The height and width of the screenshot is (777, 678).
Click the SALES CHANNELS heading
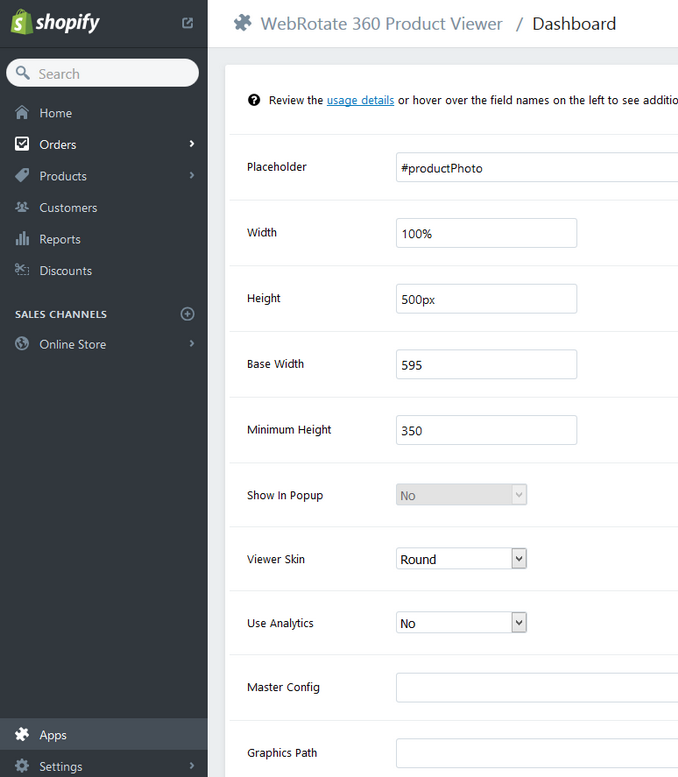61,314
